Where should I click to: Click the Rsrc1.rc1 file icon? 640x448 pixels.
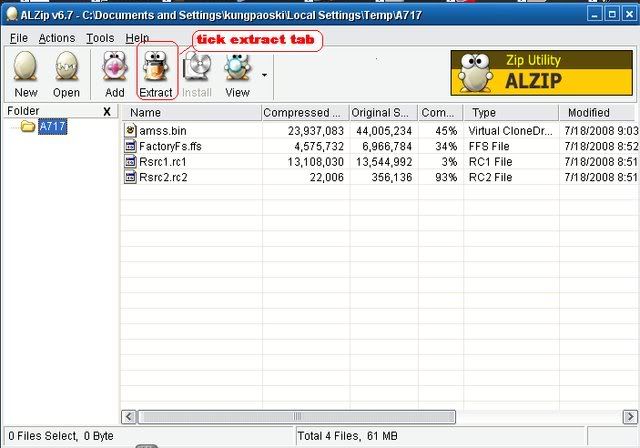coord(130,162)
